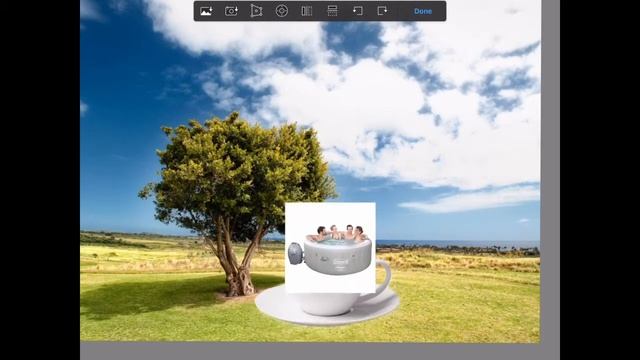
Task: Tap the import from camera icon
Action: tap(231, 11)
